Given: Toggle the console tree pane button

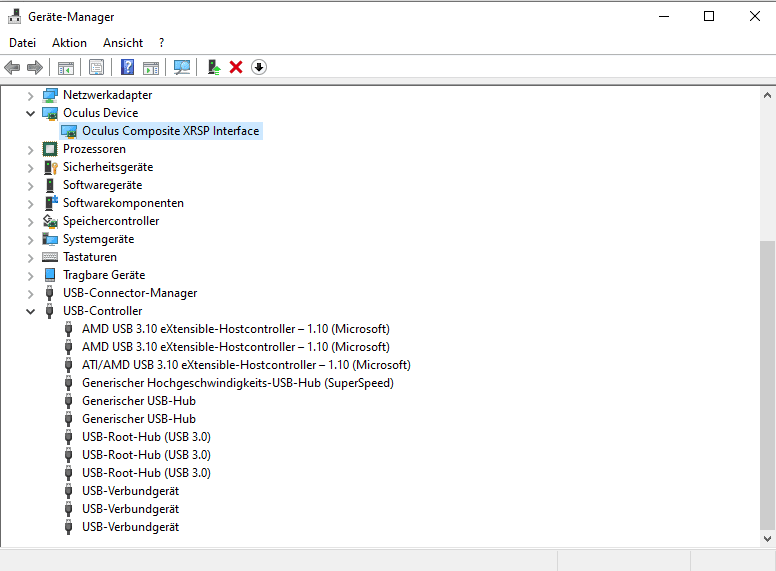Looking at the screenshot, I should tap(66, 67).
